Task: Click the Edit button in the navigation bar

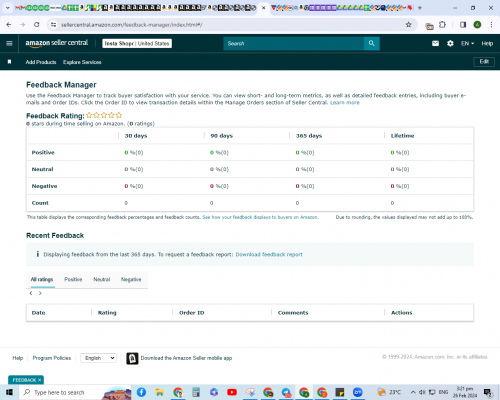Action: click(484, 62)
